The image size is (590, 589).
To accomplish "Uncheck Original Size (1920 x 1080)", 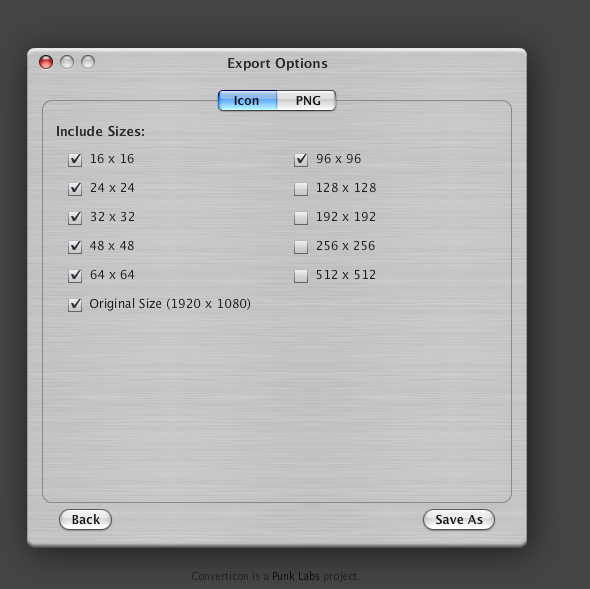I will tap(75, 305).
